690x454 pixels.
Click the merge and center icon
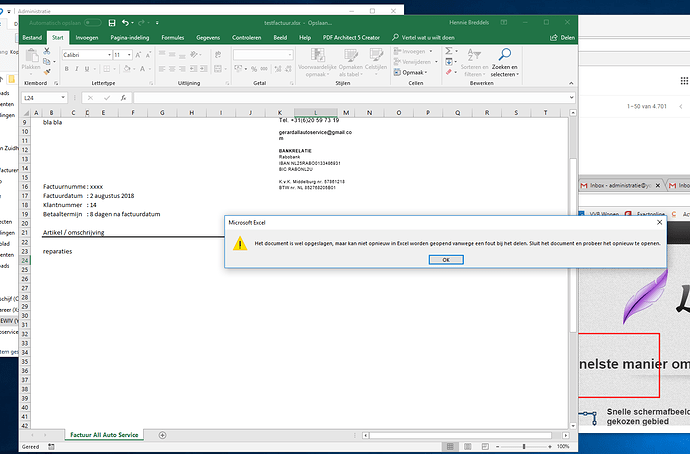218,69
